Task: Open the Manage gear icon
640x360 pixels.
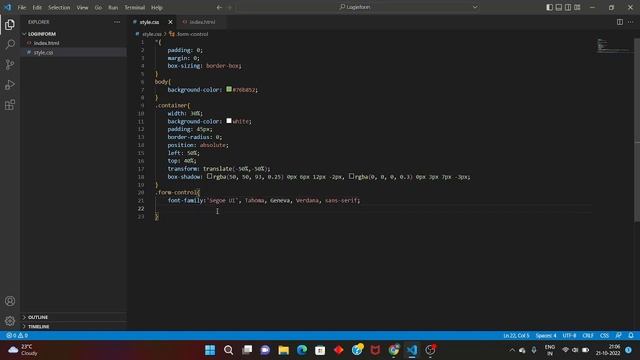Action: click(x=10, y=321)
